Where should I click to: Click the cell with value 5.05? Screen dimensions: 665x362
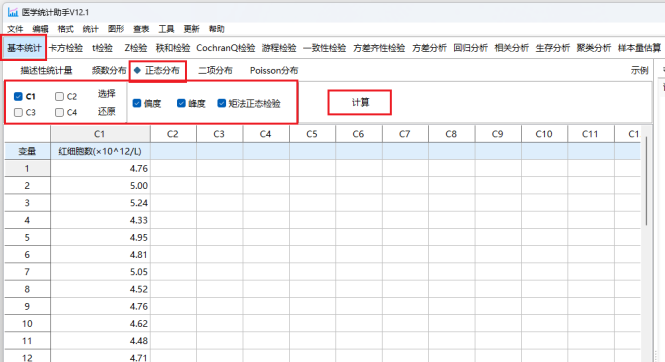click(100, 272)
